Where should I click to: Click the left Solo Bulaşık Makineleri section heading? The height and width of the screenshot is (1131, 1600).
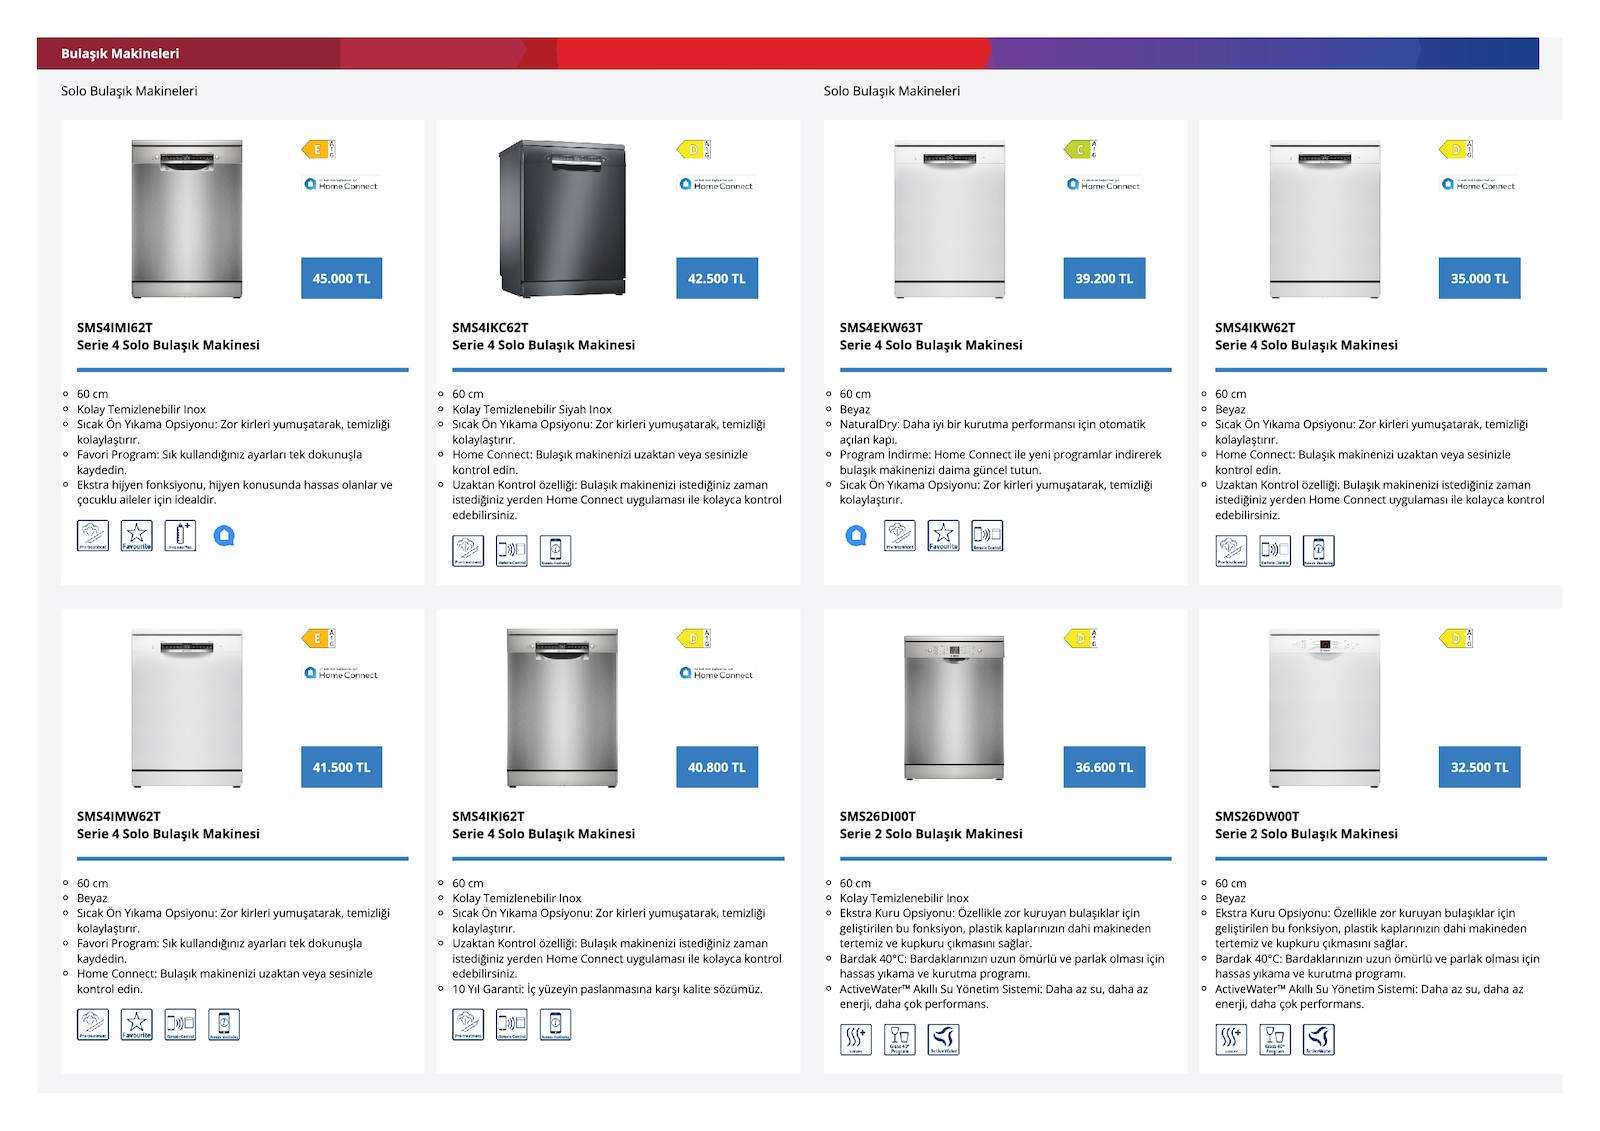click(x=129, y=91)
